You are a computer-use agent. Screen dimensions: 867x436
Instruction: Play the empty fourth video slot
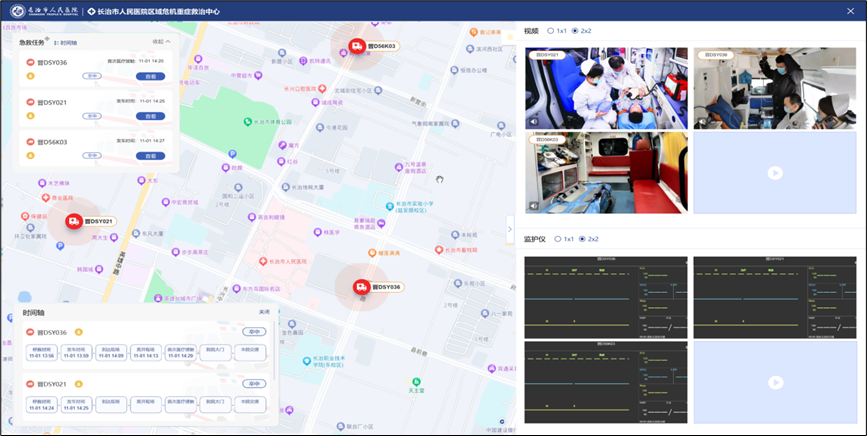click(774, 172)
